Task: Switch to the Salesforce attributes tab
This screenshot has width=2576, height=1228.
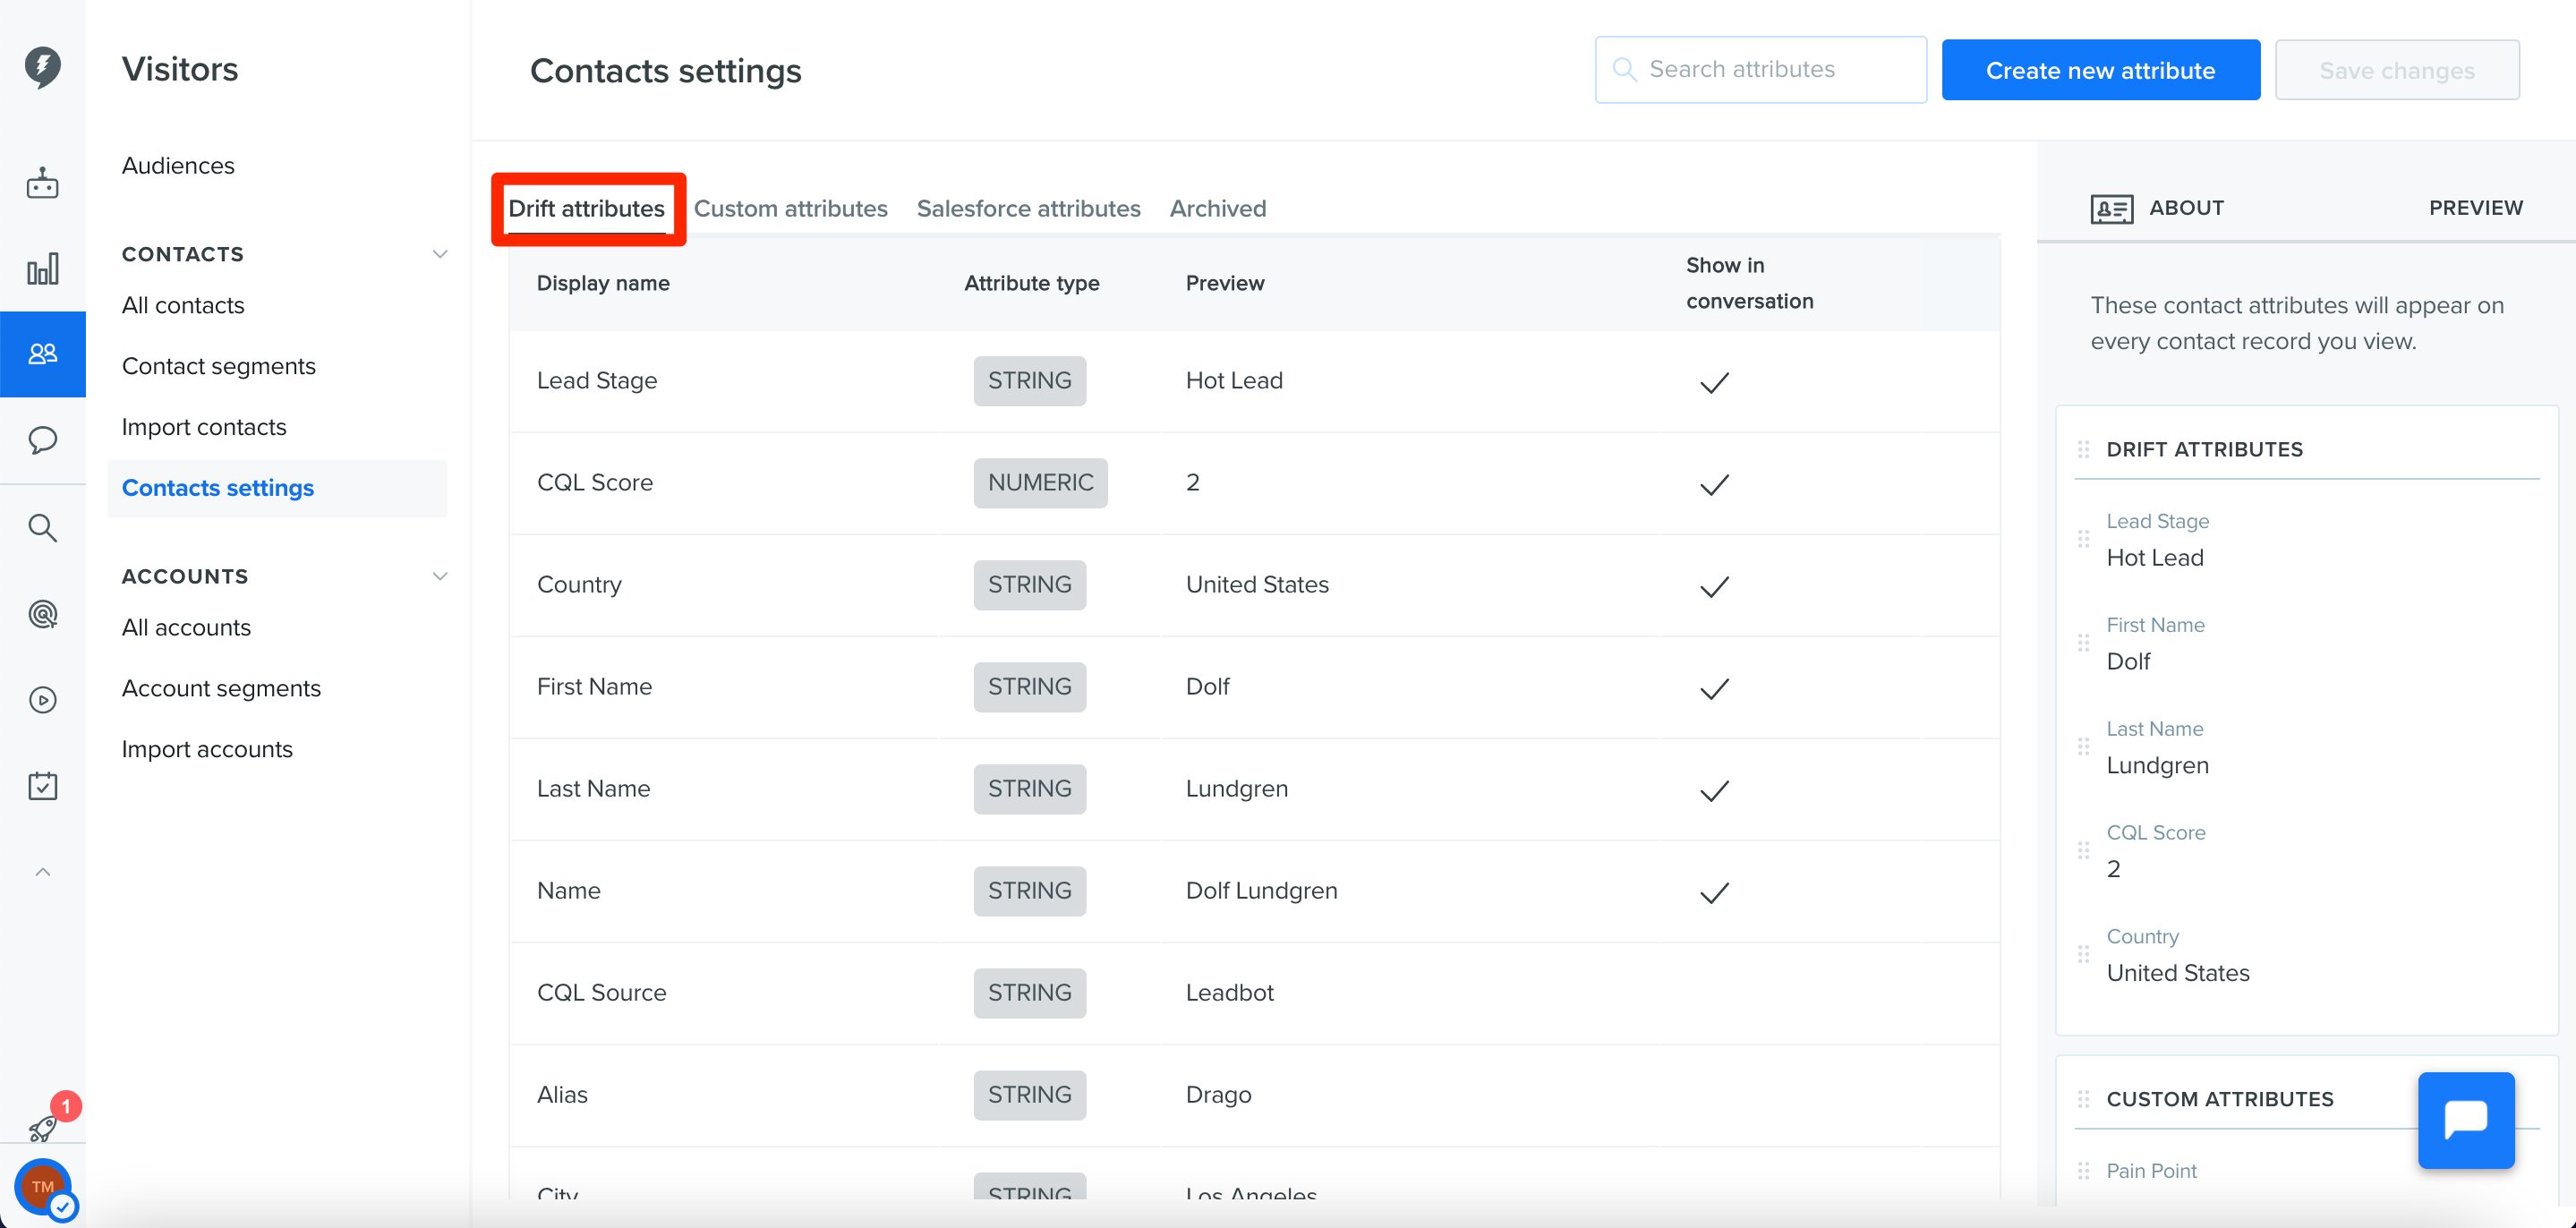Action: [1028, 208]
